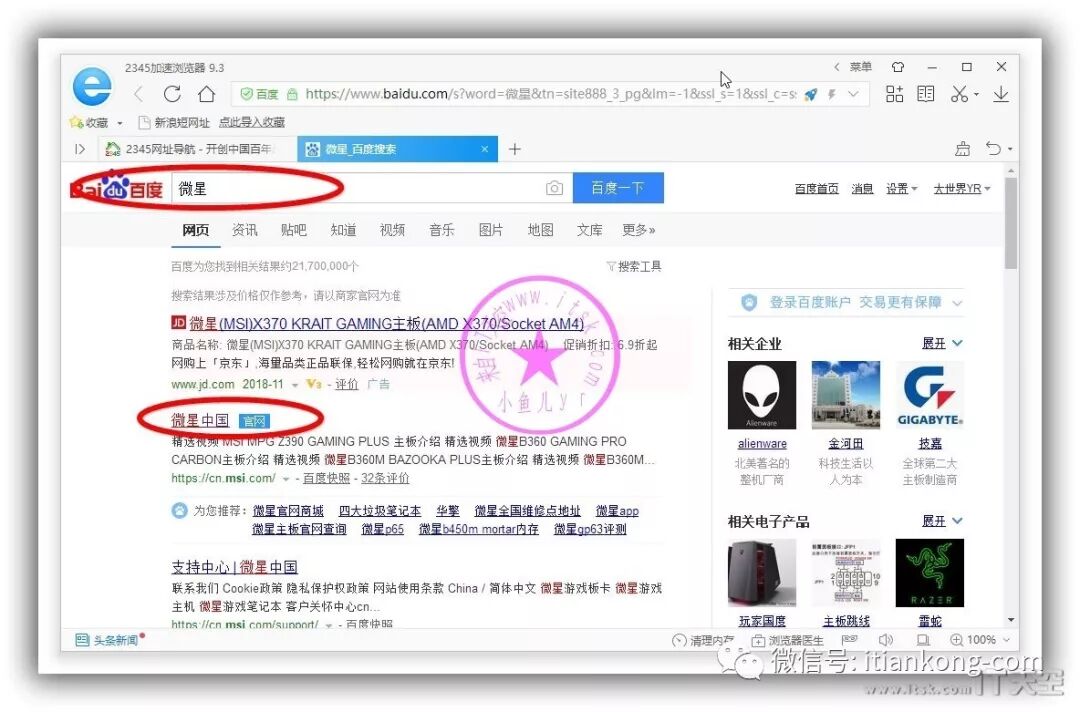Expand the 收藏 dropdown arrow
This screenshot has width=1080, height=712.
click(x=120, y=123)
